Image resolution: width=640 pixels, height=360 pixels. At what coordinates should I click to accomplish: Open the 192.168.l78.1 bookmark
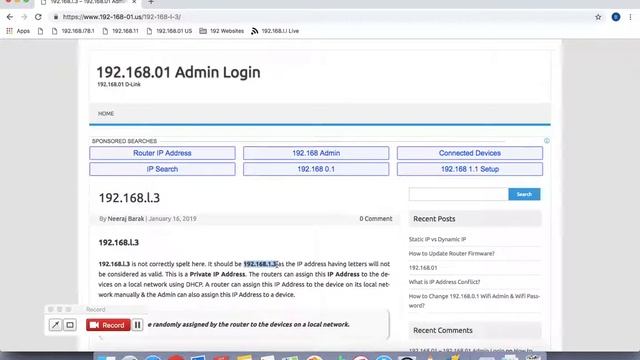(x=73, y=31)
